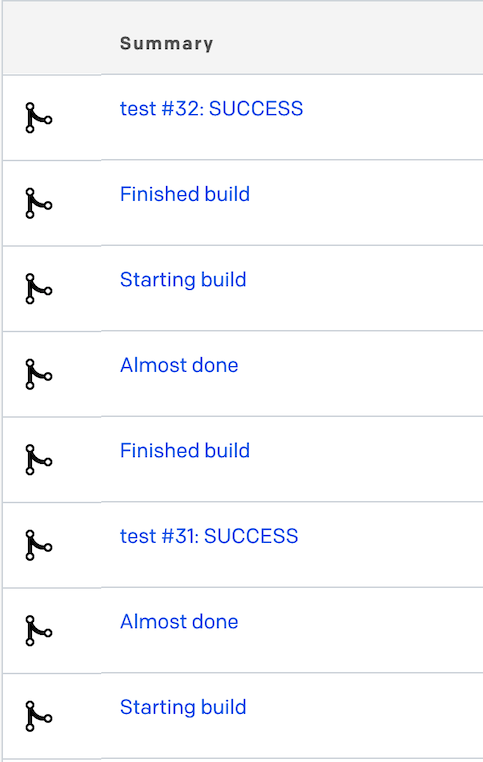This screenshot has width=483, height=762.
Task: Open Finished build link directly above test #31
Action: coord(185,450)
